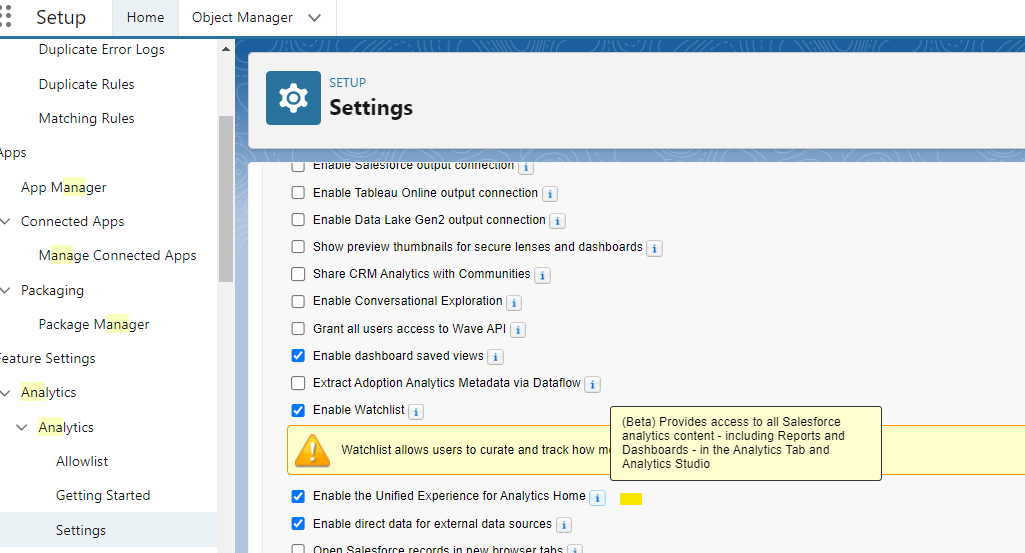Viewport: 1025px width, 553px height.
Task: Click info icon next to Unified Experience for Analytics Home
Action: [597, 497]
